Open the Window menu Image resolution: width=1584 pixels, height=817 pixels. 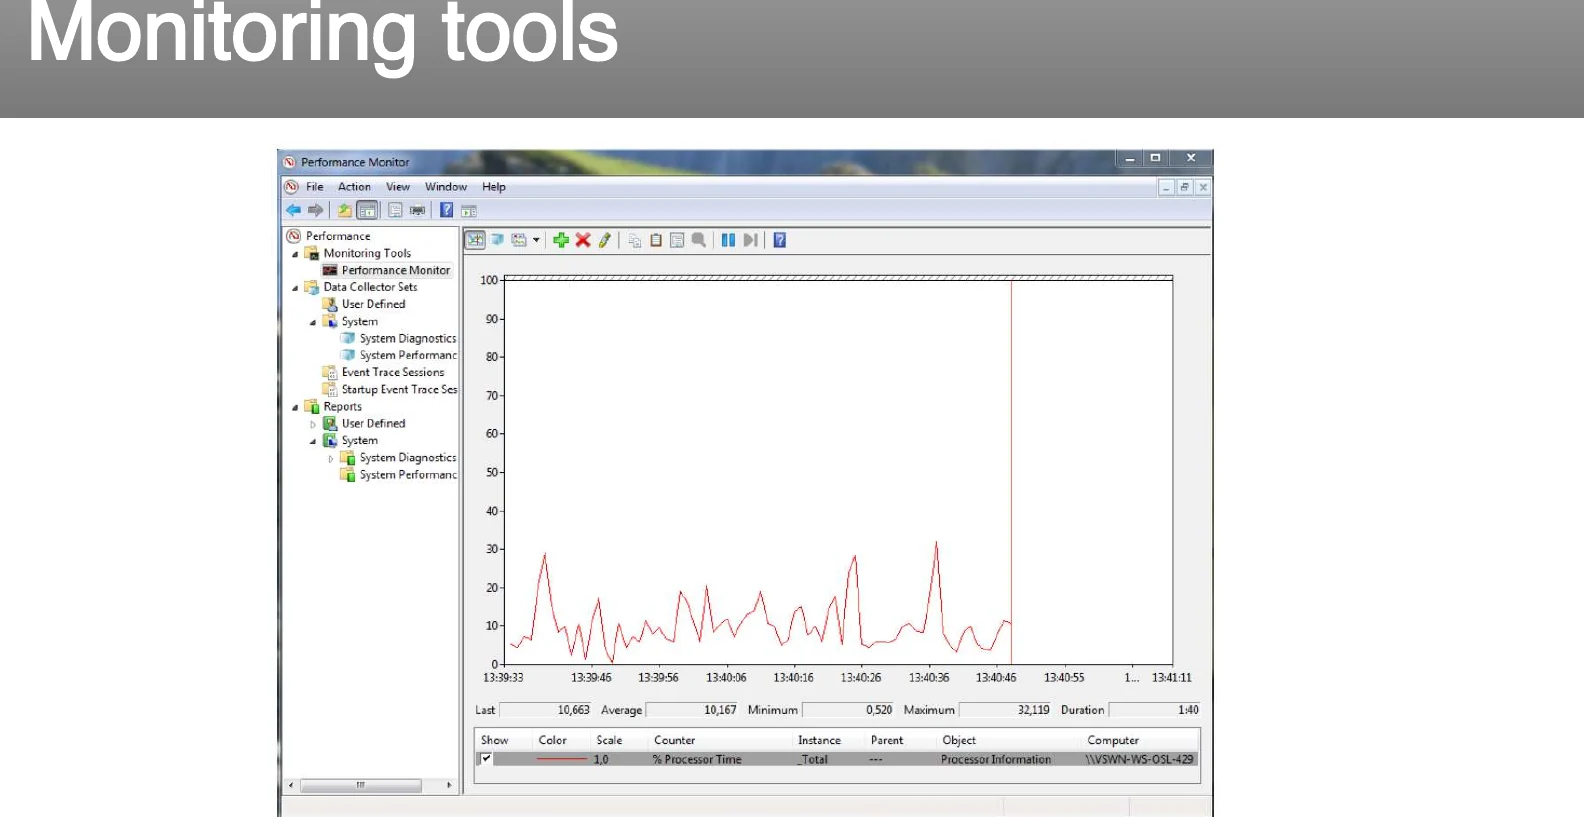(446, 187)
